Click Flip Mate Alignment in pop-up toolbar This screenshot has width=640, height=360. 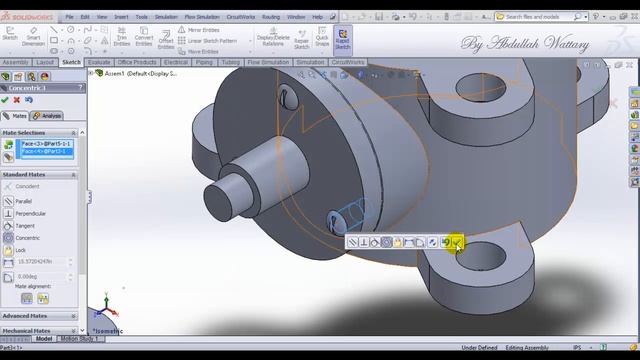click(x=432, y=242)
